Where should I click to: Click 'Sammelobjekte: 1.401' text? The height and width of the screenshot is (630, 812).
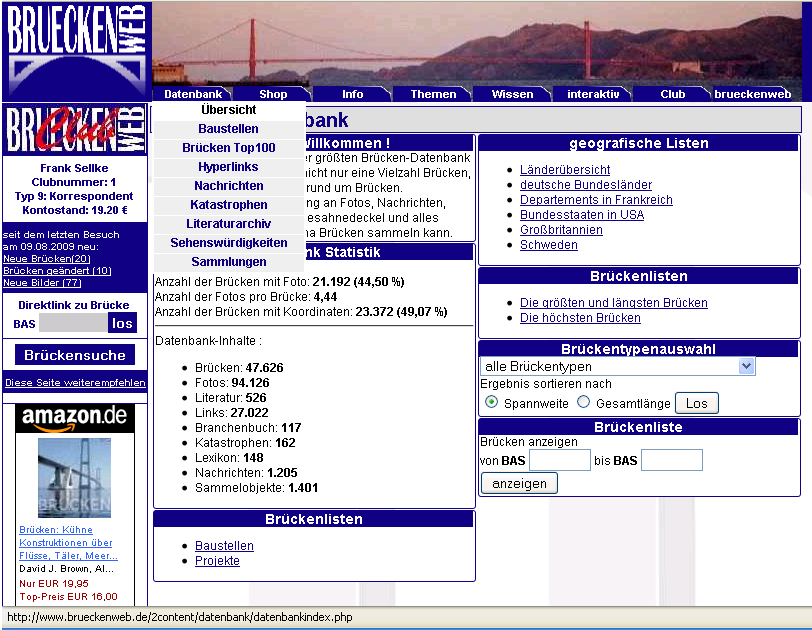[x=256, y=488]
